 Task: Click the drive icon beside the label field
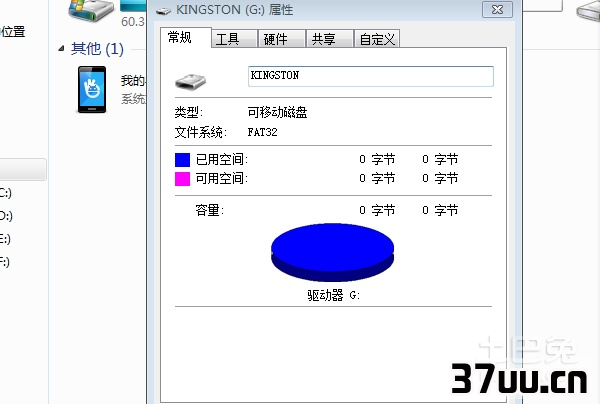click(x=190, y=81)
